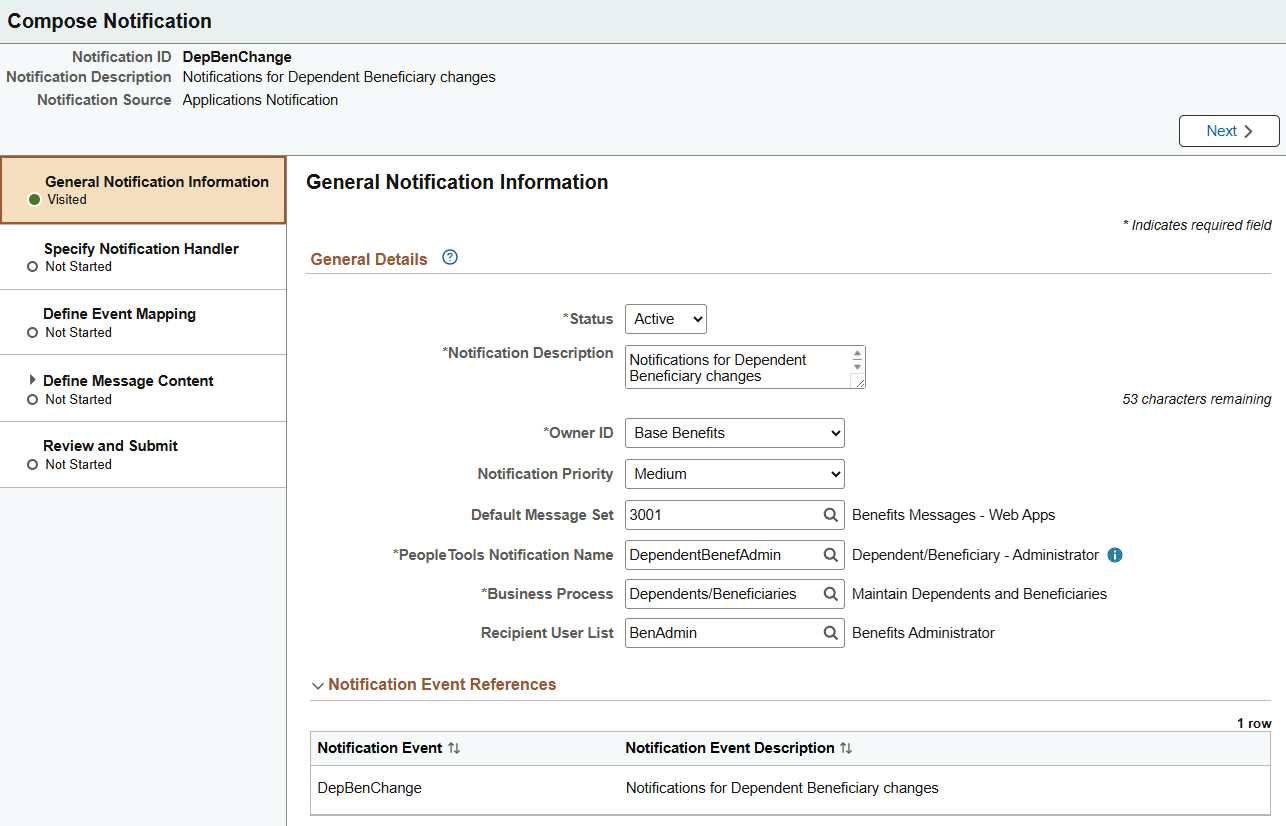
Task: Open the Status dropdown
Action: [665, 318]
